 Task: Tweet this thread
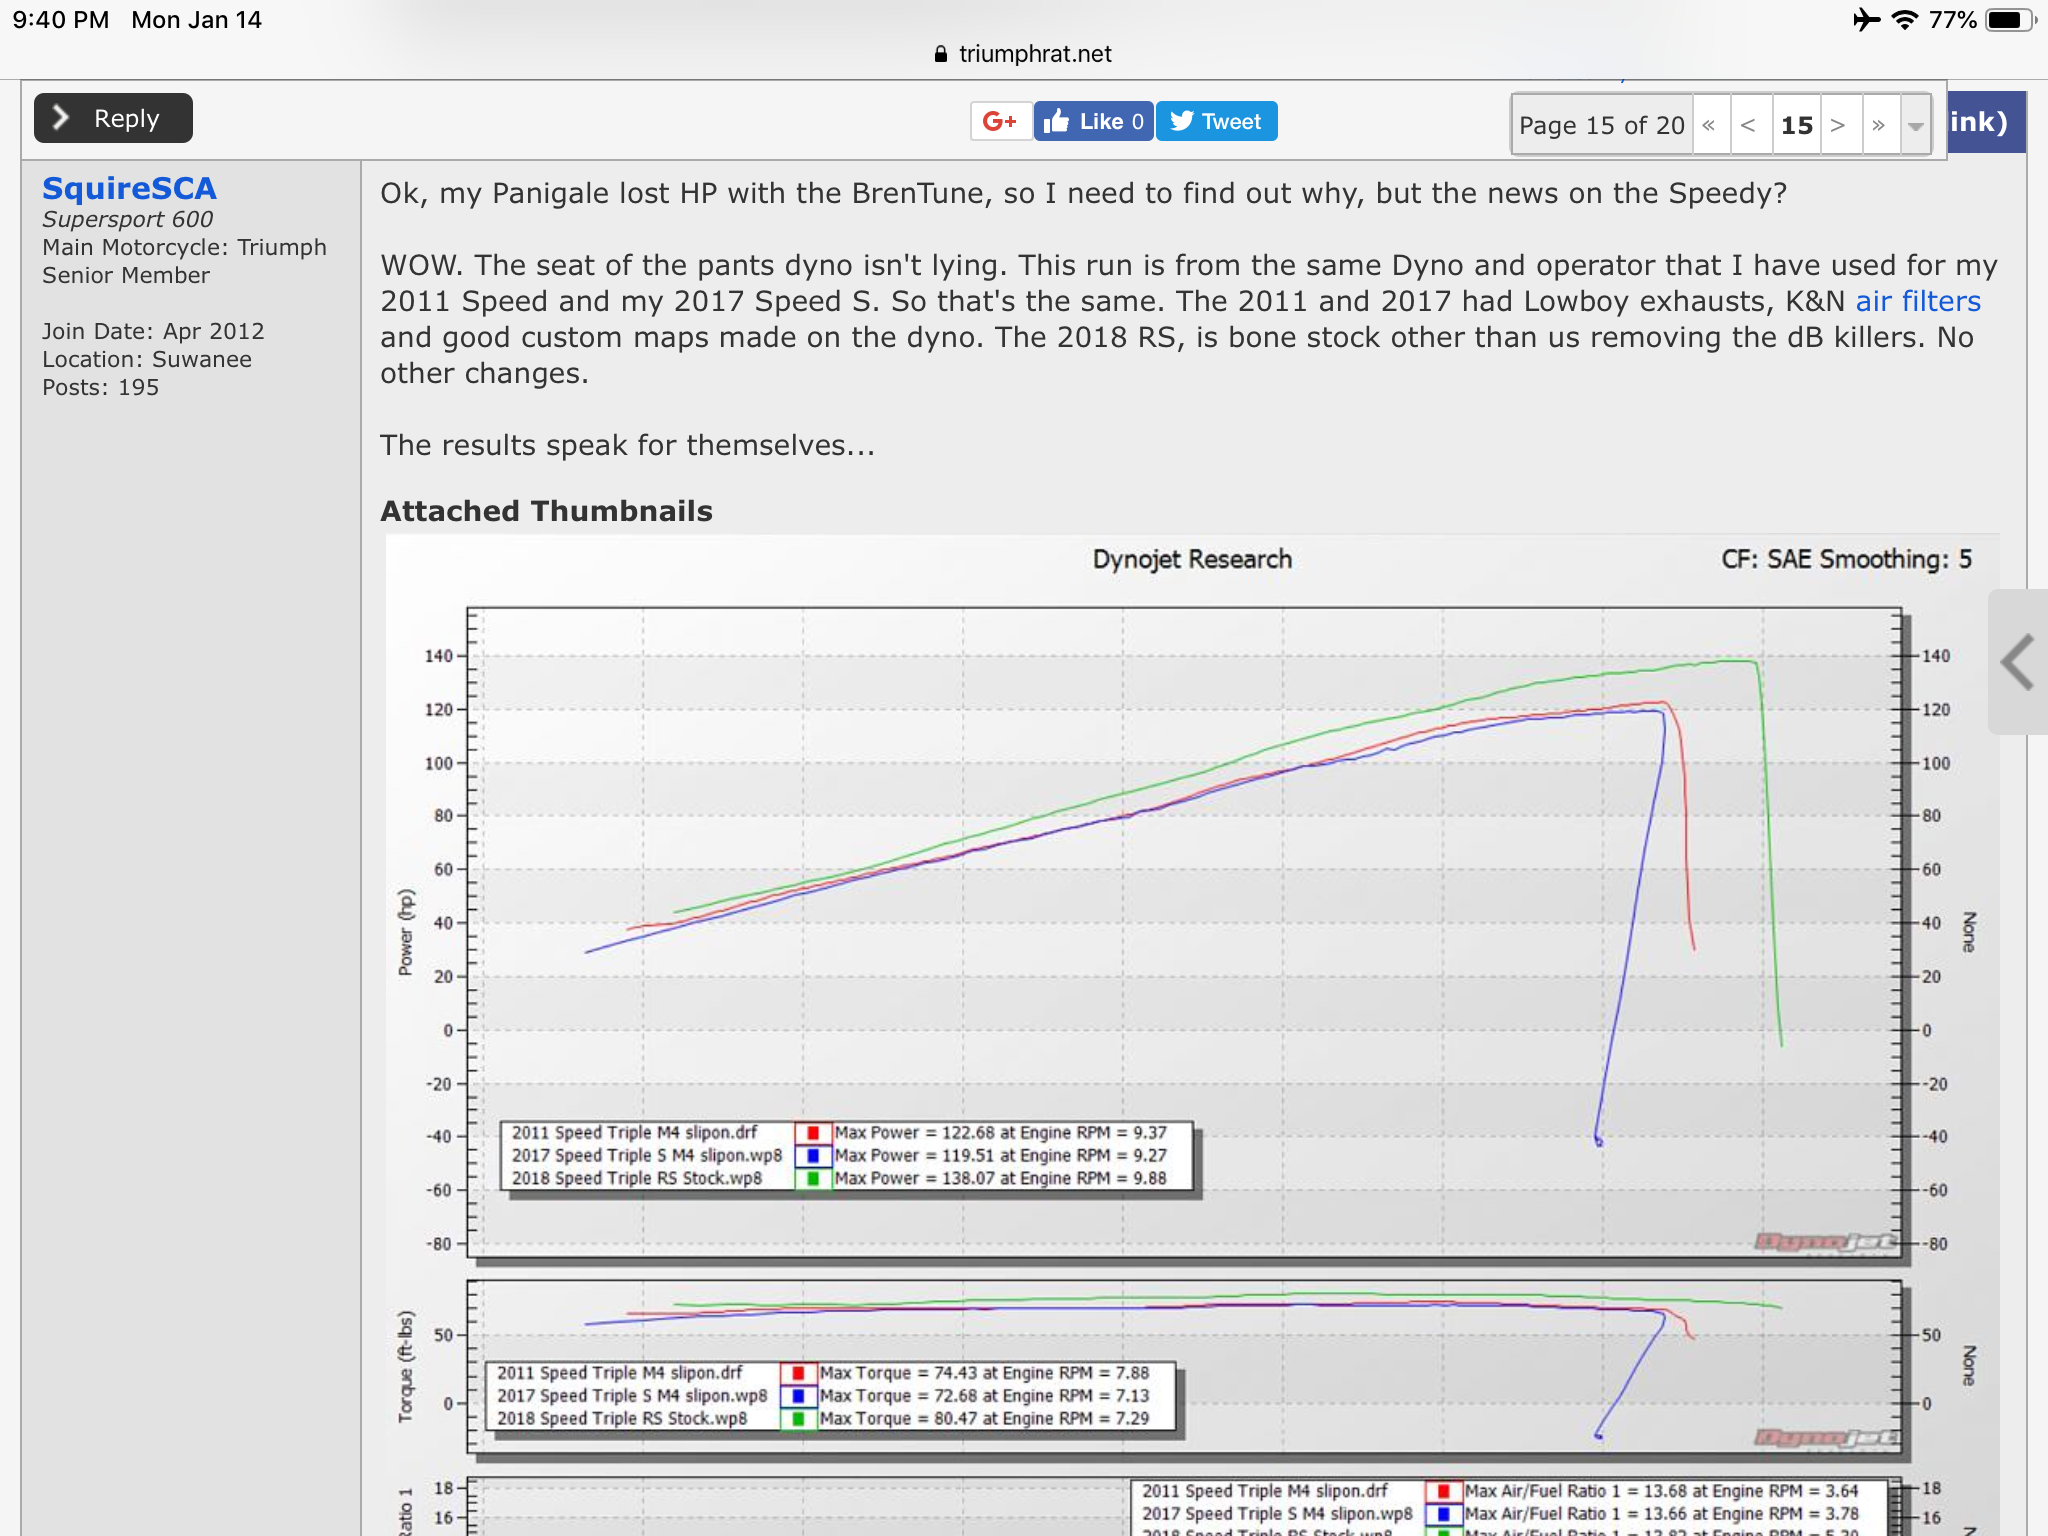click(1216, 122)
